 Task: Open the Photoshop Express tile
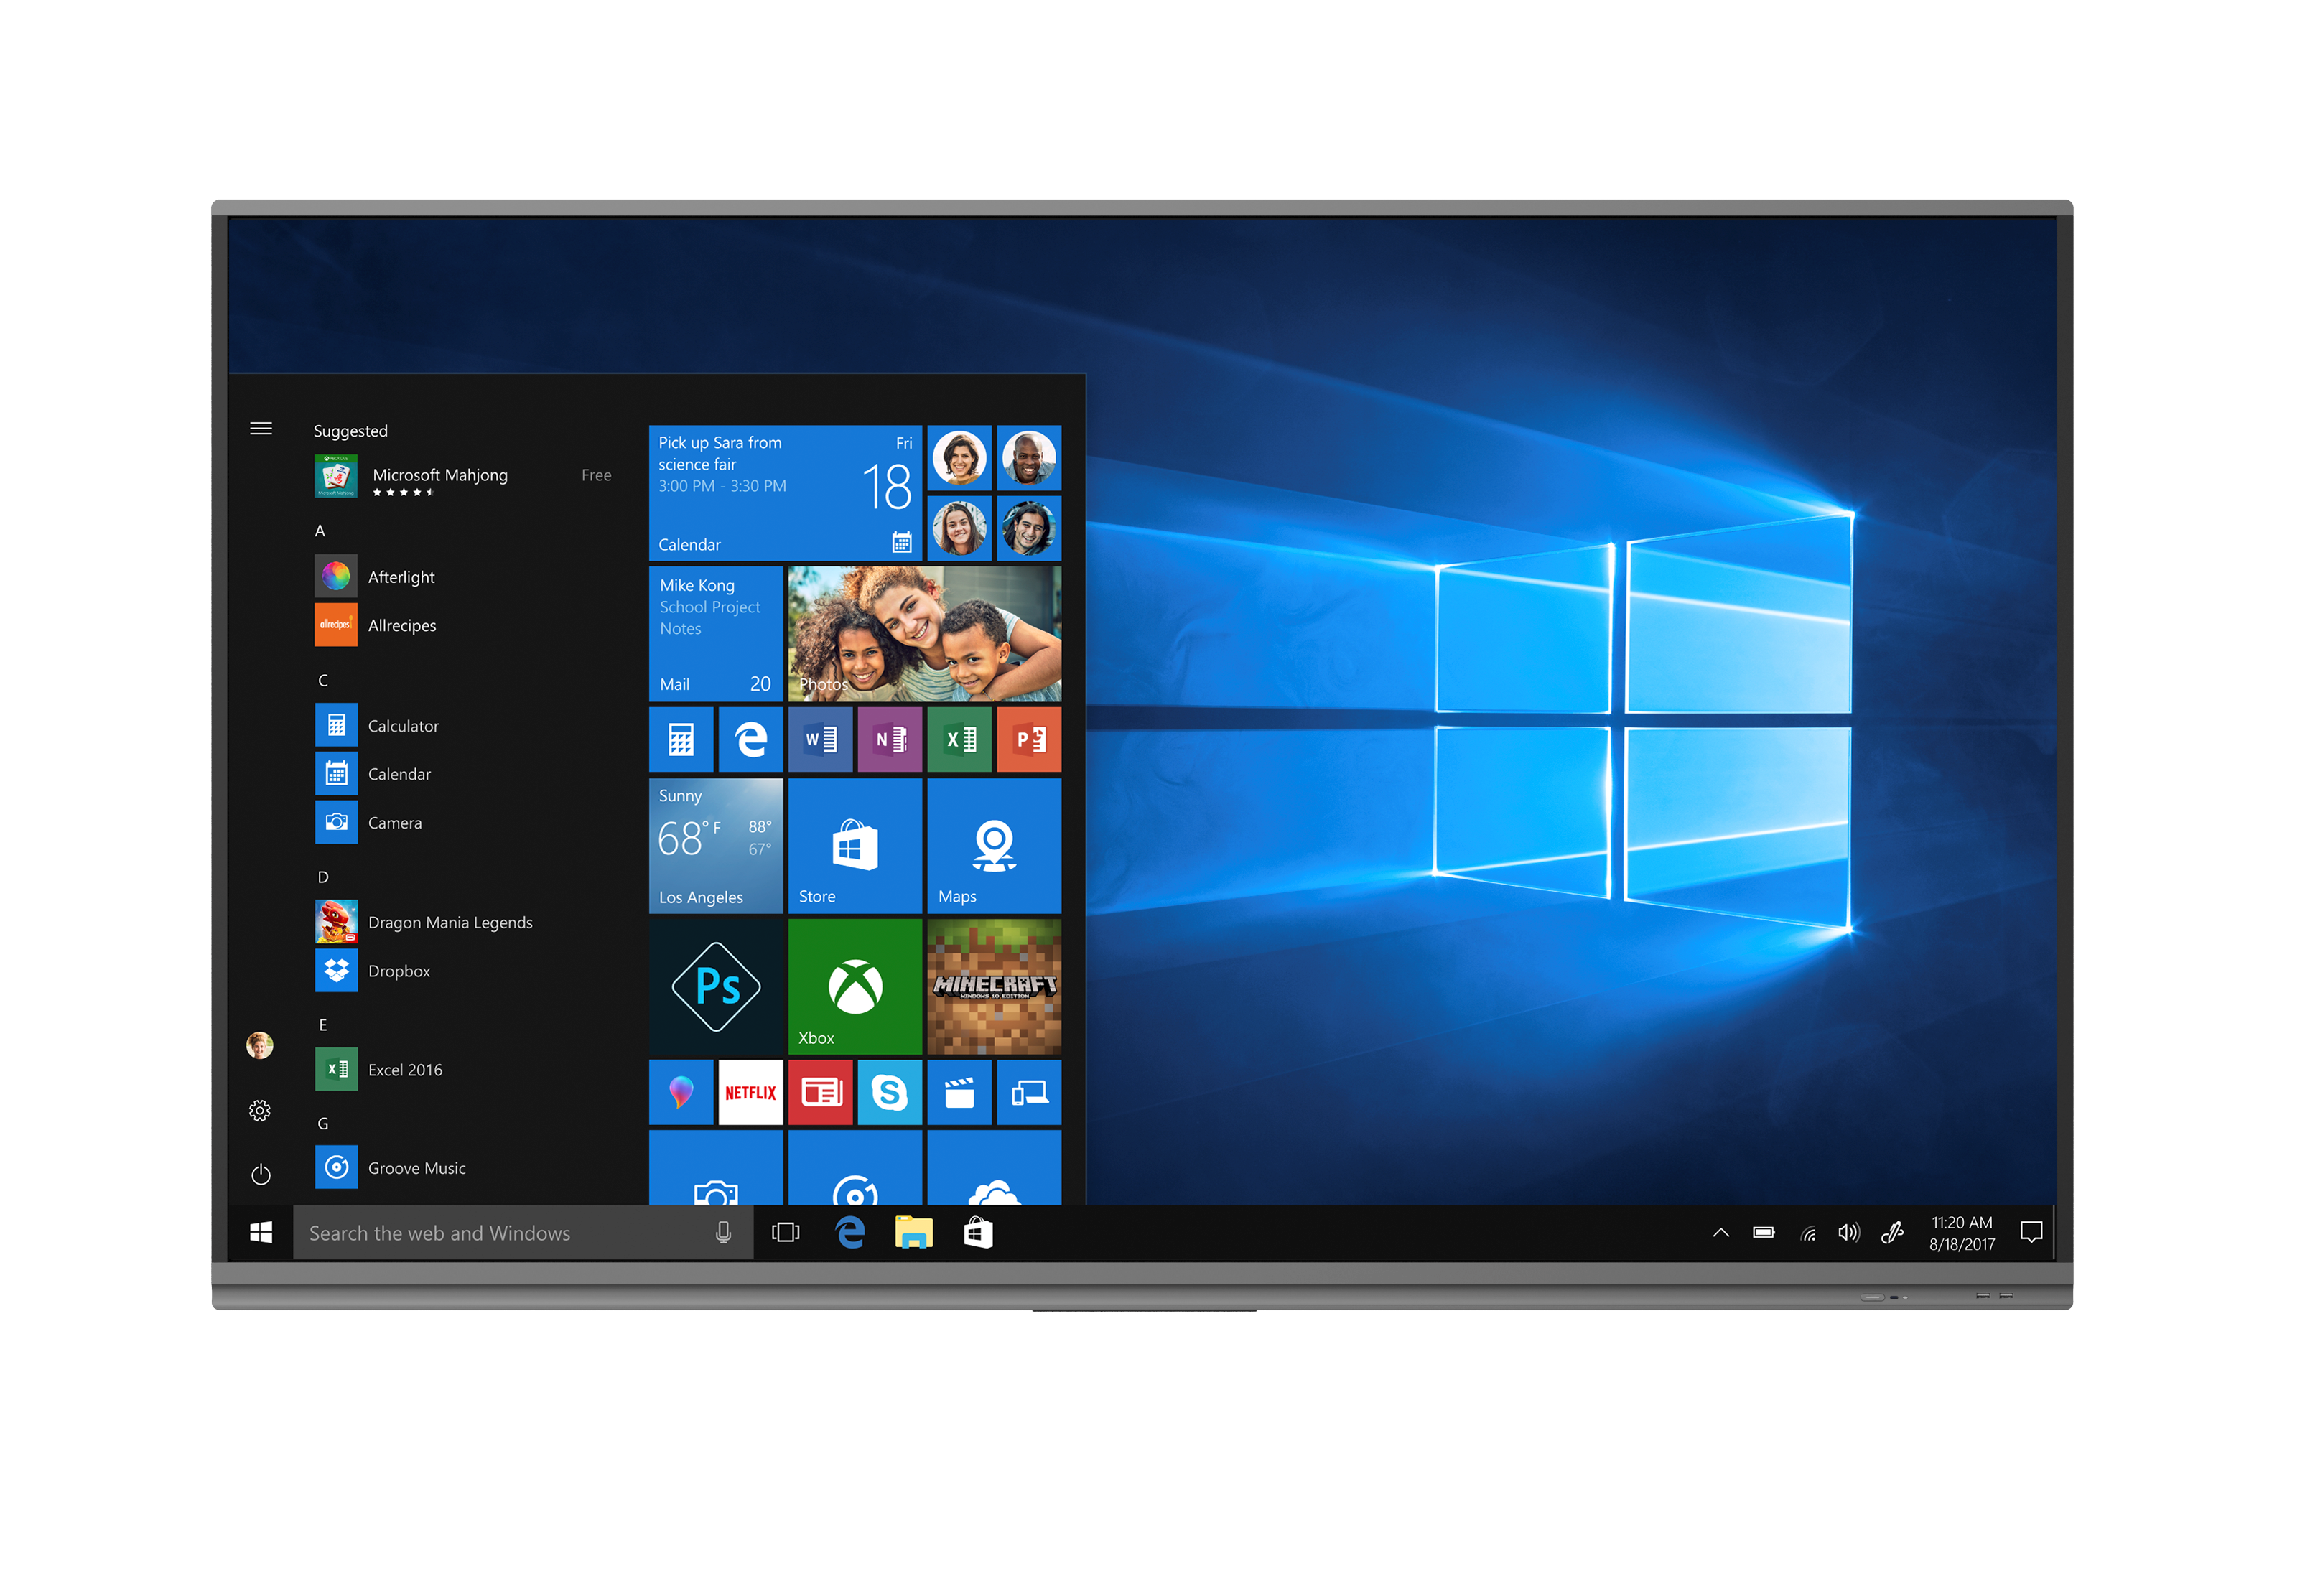pyautogui.click(x=716, y=986)
